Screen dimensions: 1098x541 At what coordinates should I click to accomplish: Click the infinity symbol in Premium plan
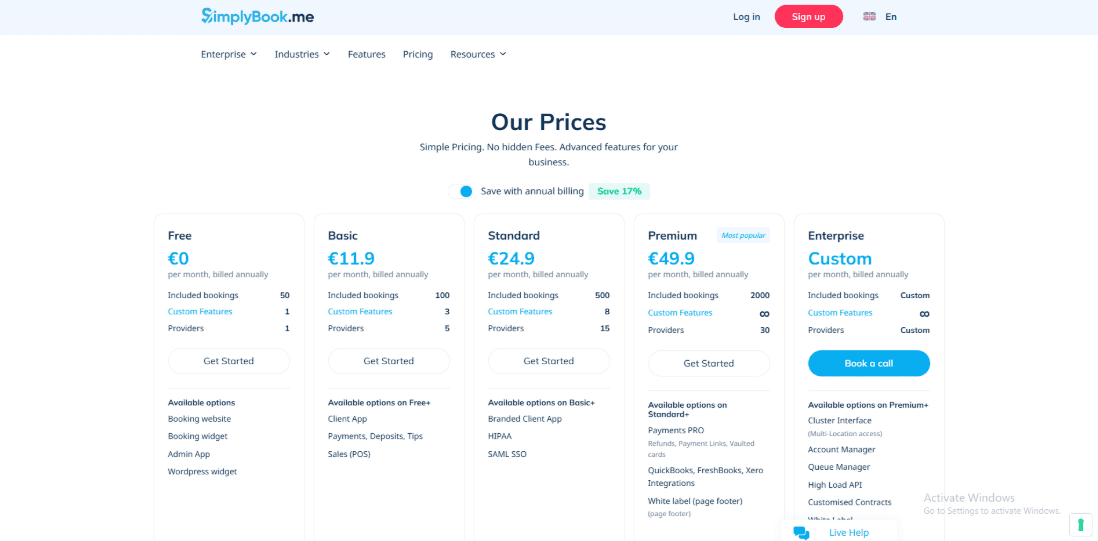click(765, 314)
